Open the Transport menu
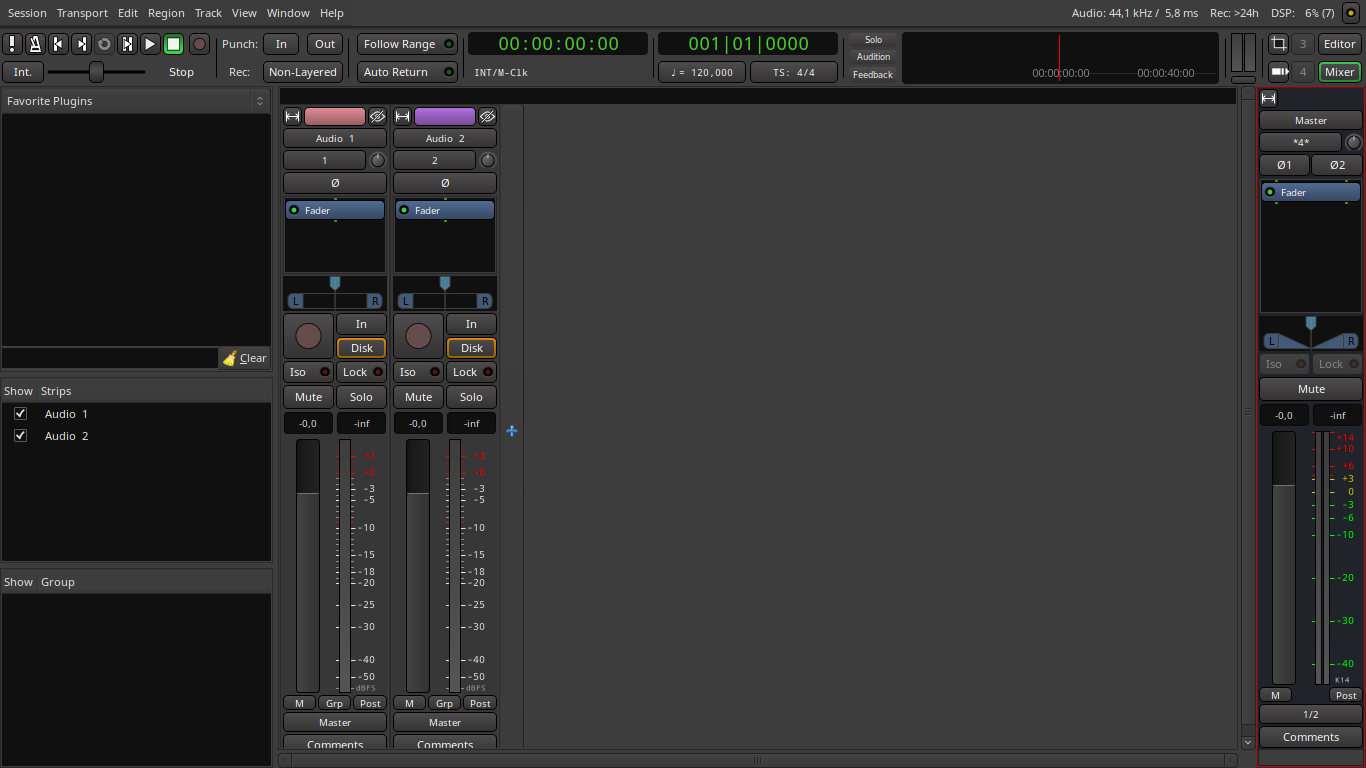The height and width of the screenshot is (768, 1366). 82,13
